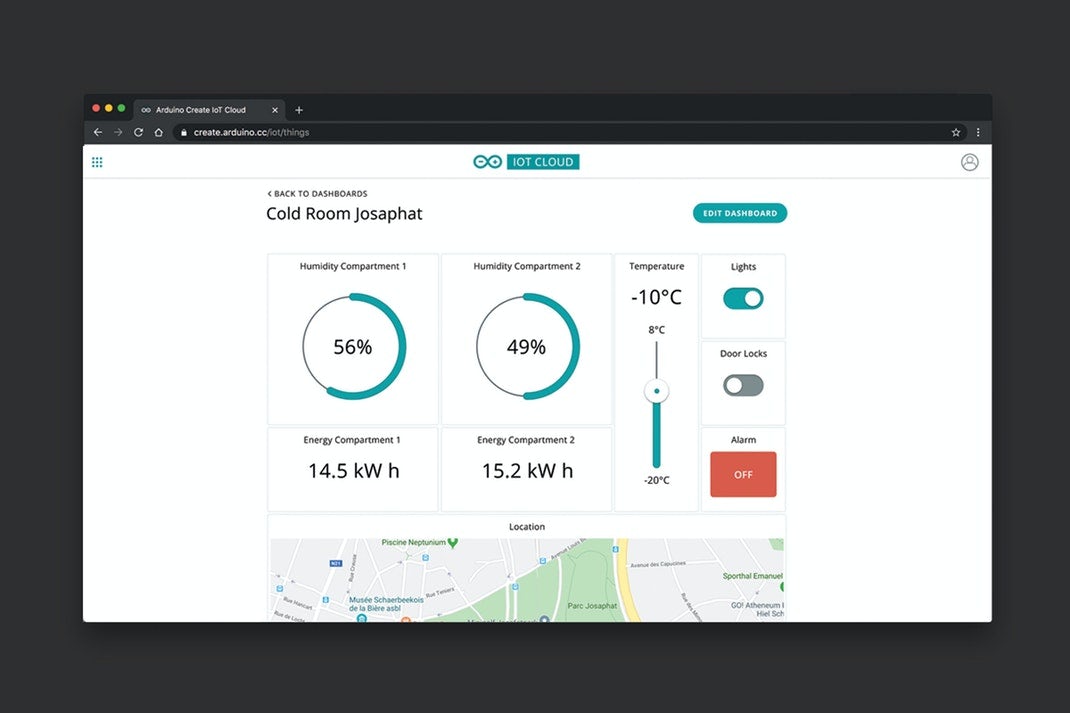The image size is (1070, 713).
Task: Click the IOT CLOUD label
Action: [x=543, y=162]
